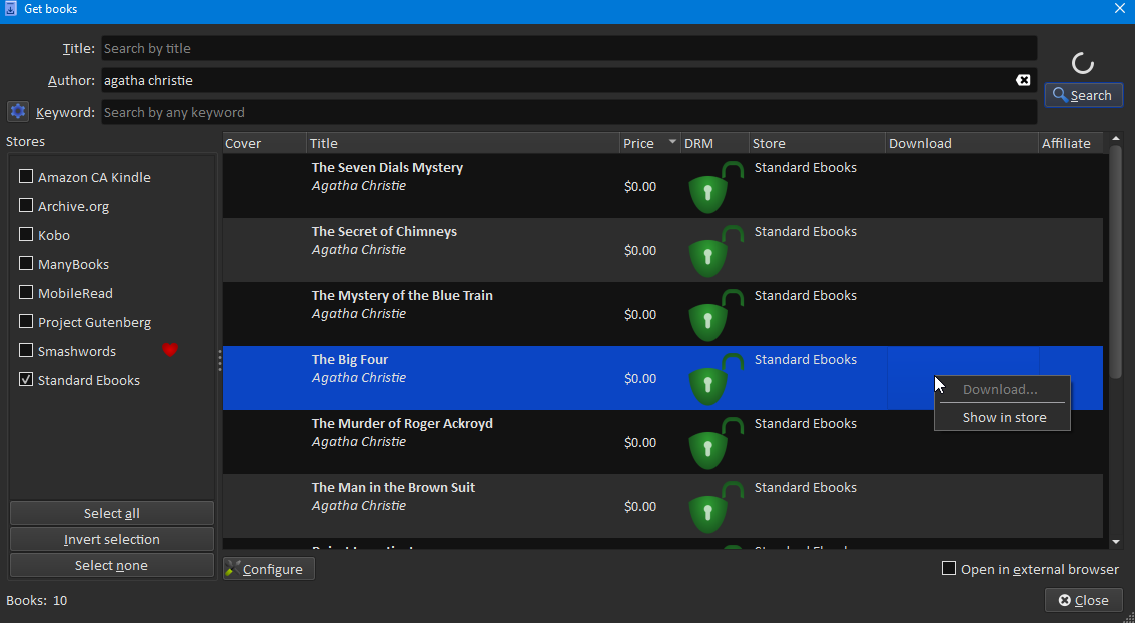Screen dimensions: 1135x623
Task: Click DRM unlocked icon for The Seven Dials Mystery
Action: (714, 187)
